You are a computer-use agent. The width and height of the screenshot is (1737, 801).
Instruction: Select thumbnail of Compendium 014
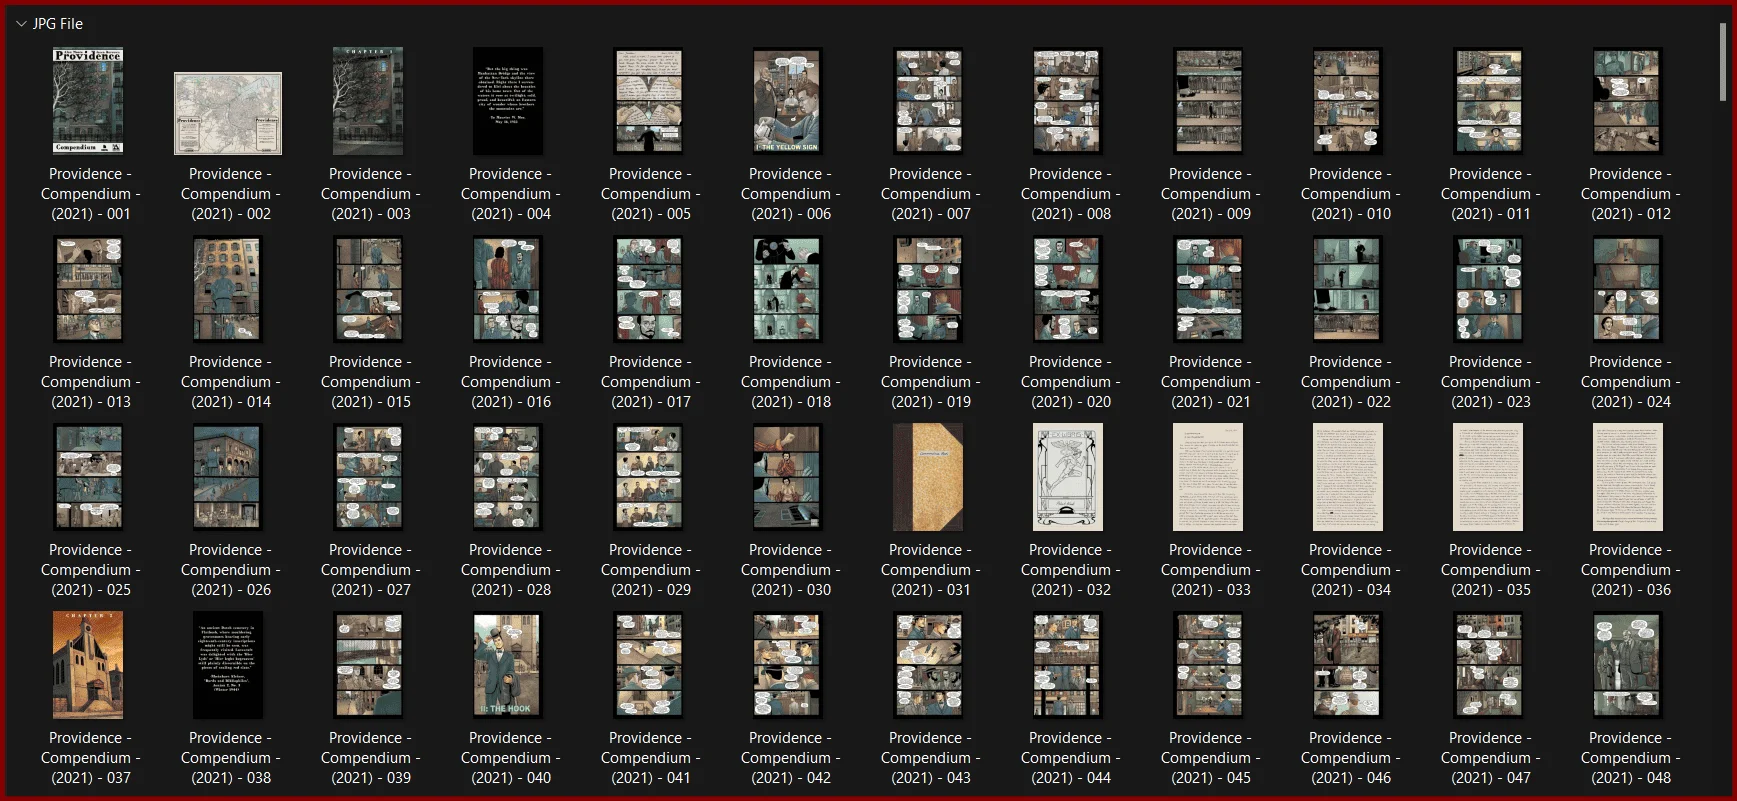(228, 289)
